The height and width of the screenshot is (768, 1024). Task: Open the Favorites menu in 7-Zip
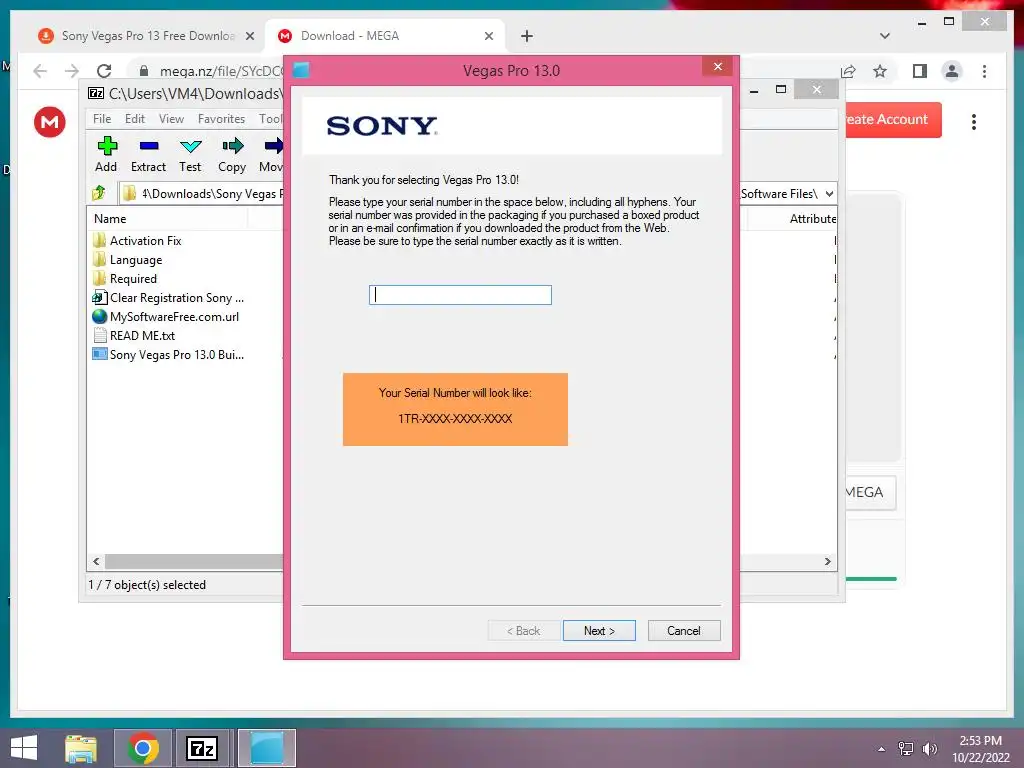pyautogui.click(x=221, y=119)
